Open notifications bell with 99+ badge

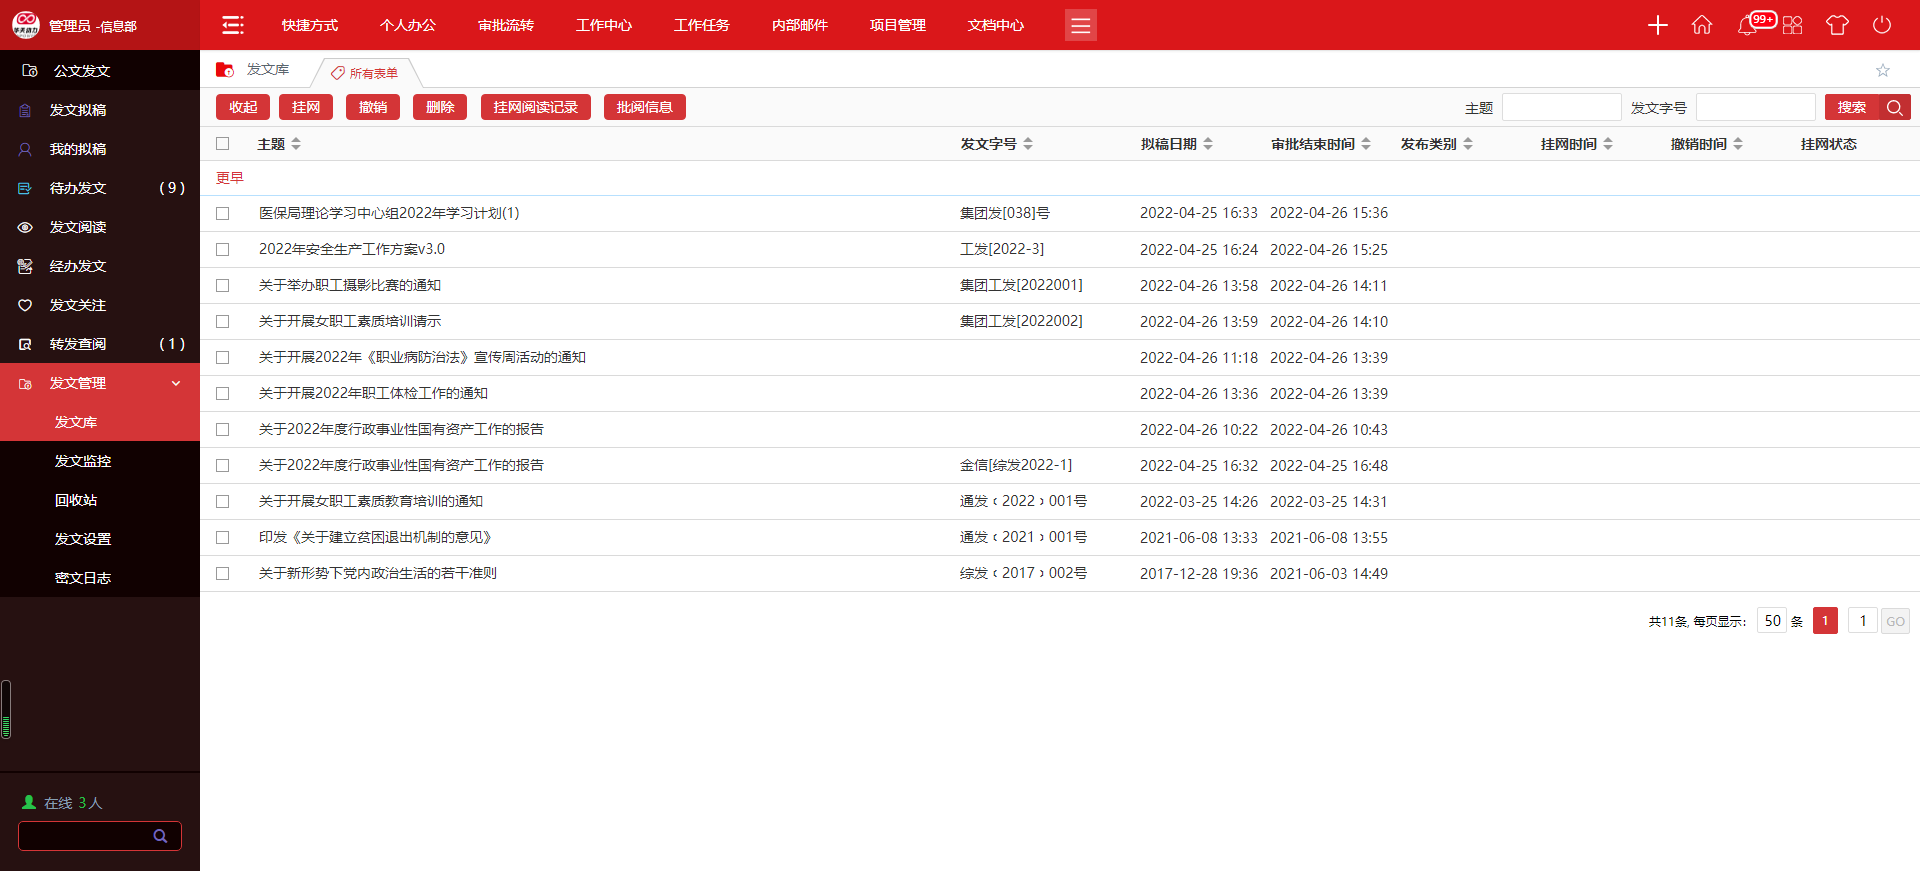[1748, 25]
